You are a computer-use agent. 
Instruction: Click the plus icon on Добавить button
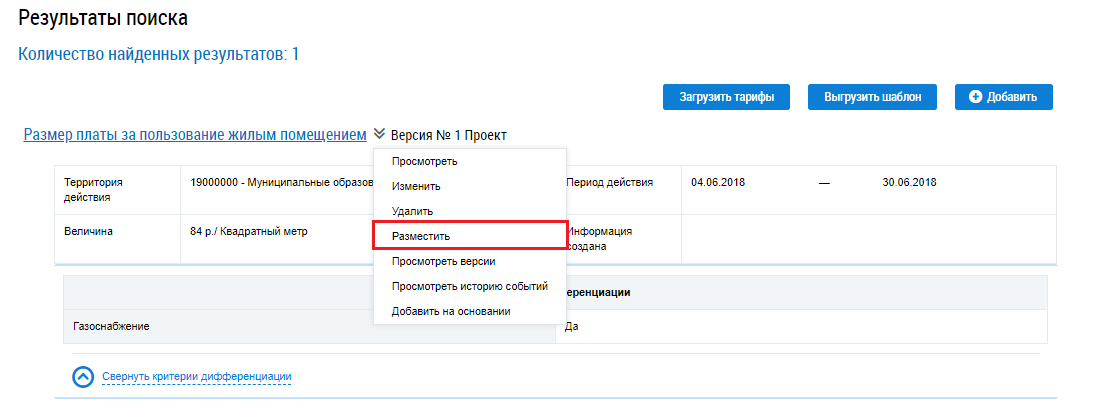click(x=976, y=97)
